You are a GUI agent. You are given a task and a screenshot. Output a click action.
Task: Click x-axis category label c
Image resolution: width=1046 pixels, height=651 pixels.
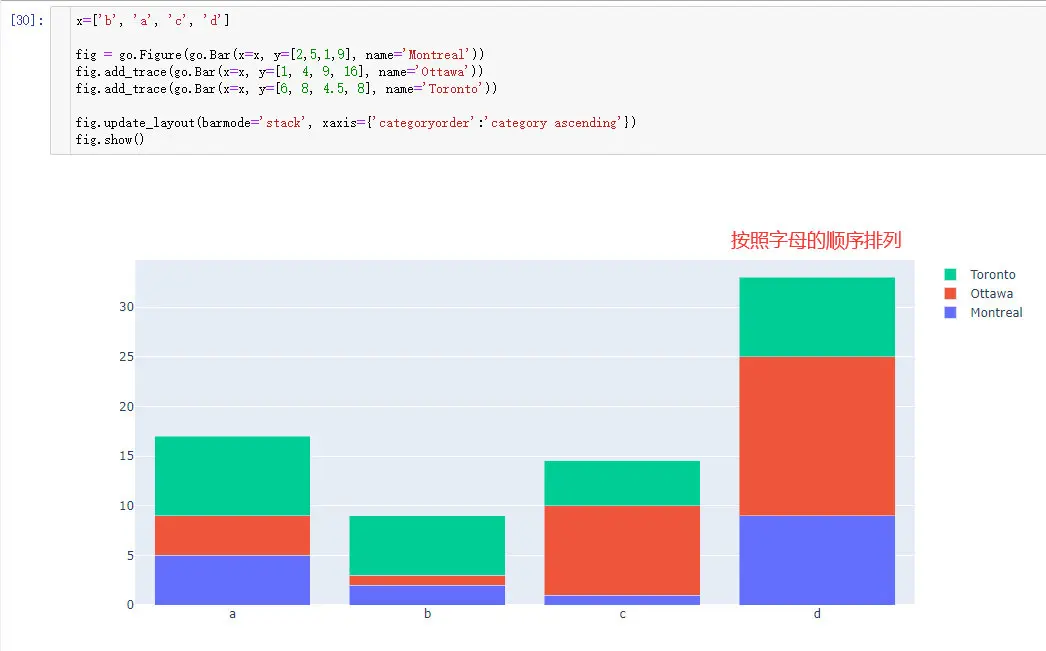pyautogui.click(x=622, y=614)
